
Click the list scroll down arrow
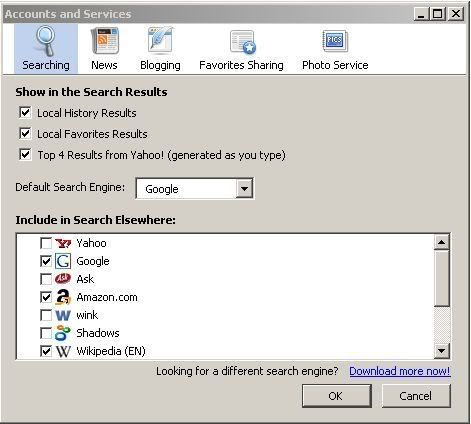click(x=442, y=351)
